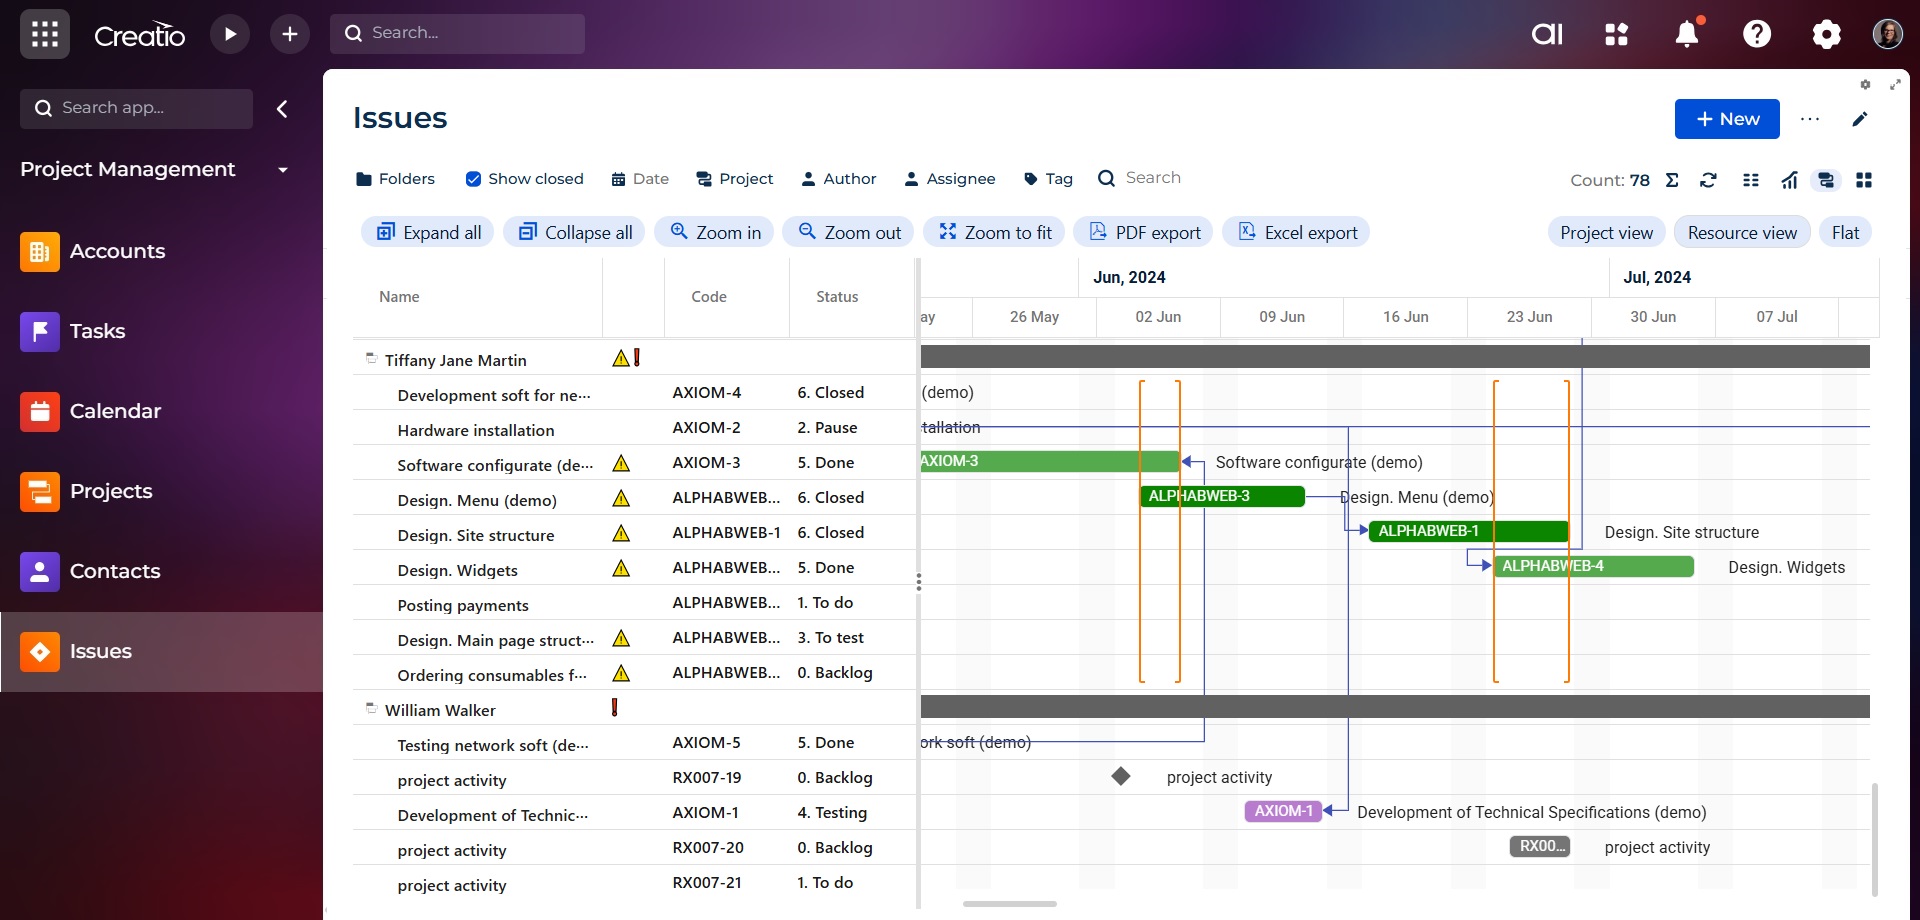The image size is (1920, 920).
Task: Click the summary sigma icon
Action: 1672,180
